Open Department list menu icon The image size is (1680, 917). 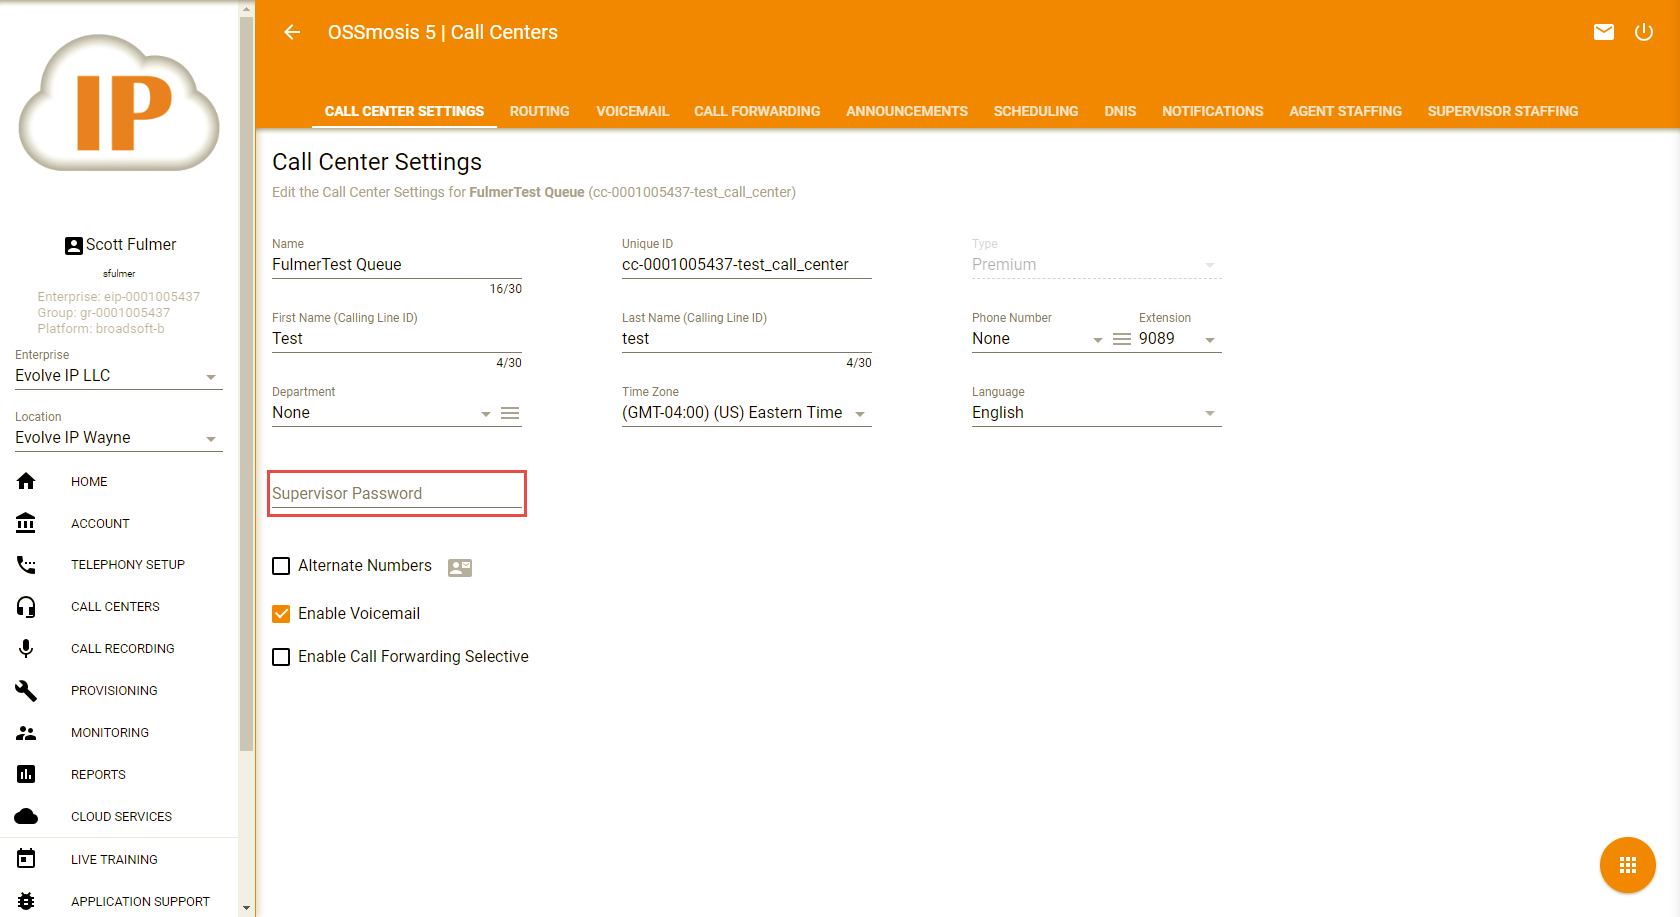point(510,413)
